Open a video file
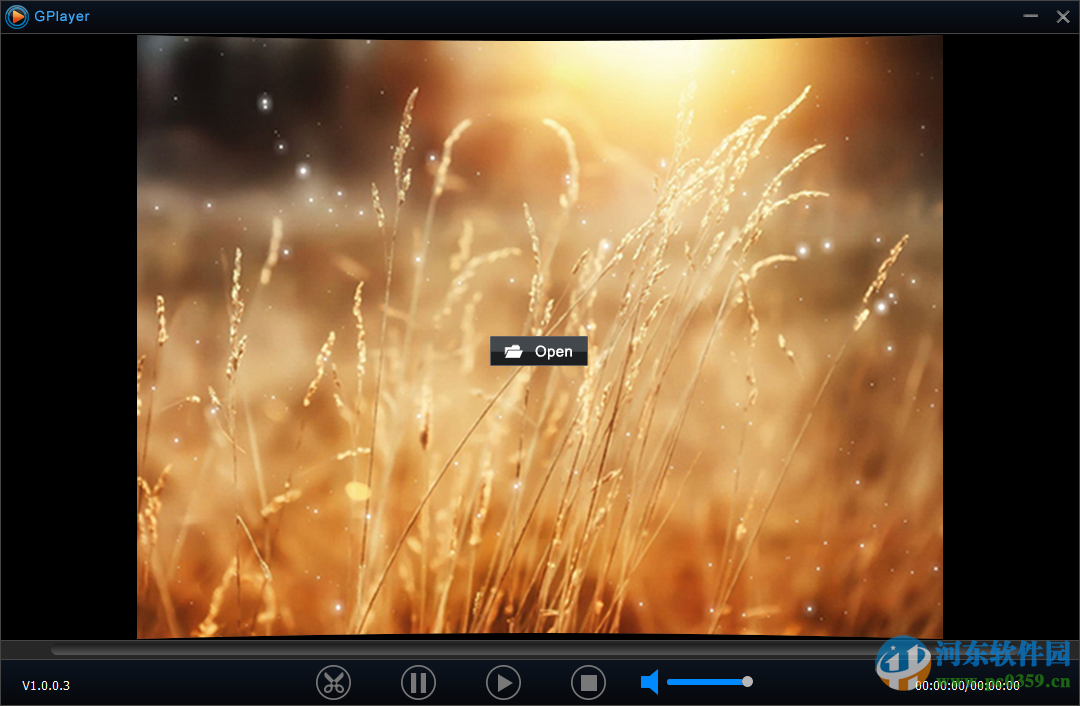The width and height of the screenshot is (1080, 706). pyautogui.click(x=538, y=351)
